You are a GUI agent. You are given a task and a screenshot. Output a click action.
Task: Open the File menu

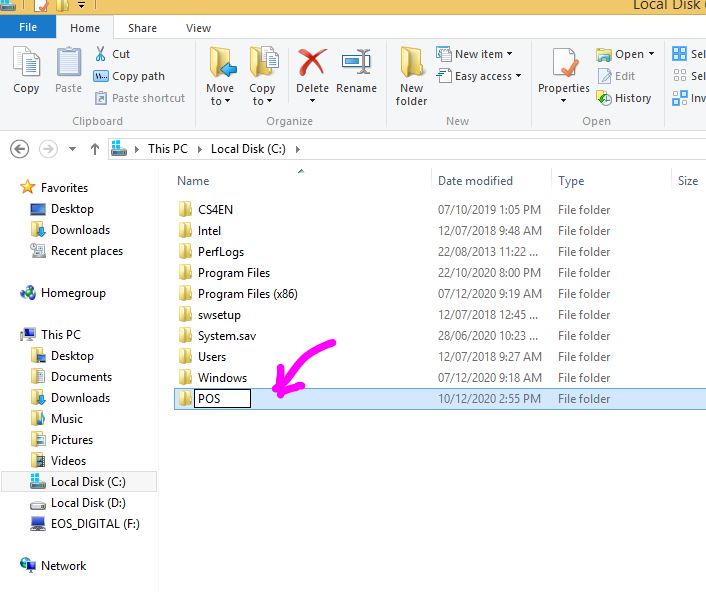[28, 28]
